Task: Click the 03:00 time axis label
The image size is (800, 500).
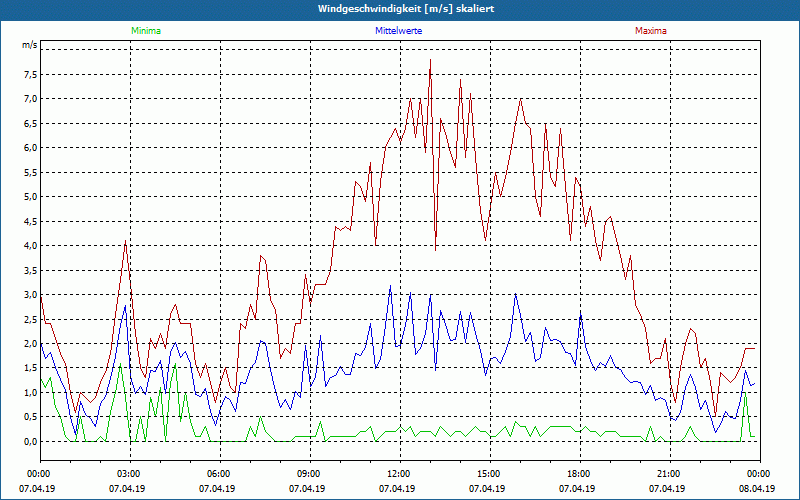Action: click(x=130, y=474)
